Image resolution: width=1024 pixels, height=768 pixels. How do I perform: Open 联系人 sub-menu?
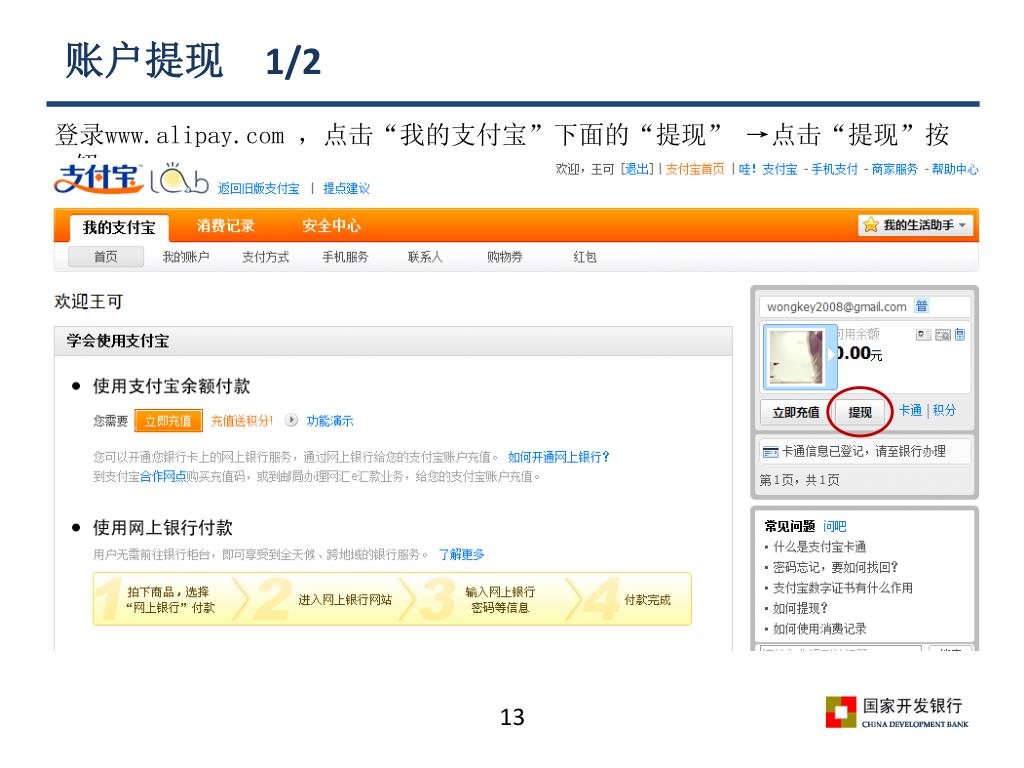click(x=425, y=257)
